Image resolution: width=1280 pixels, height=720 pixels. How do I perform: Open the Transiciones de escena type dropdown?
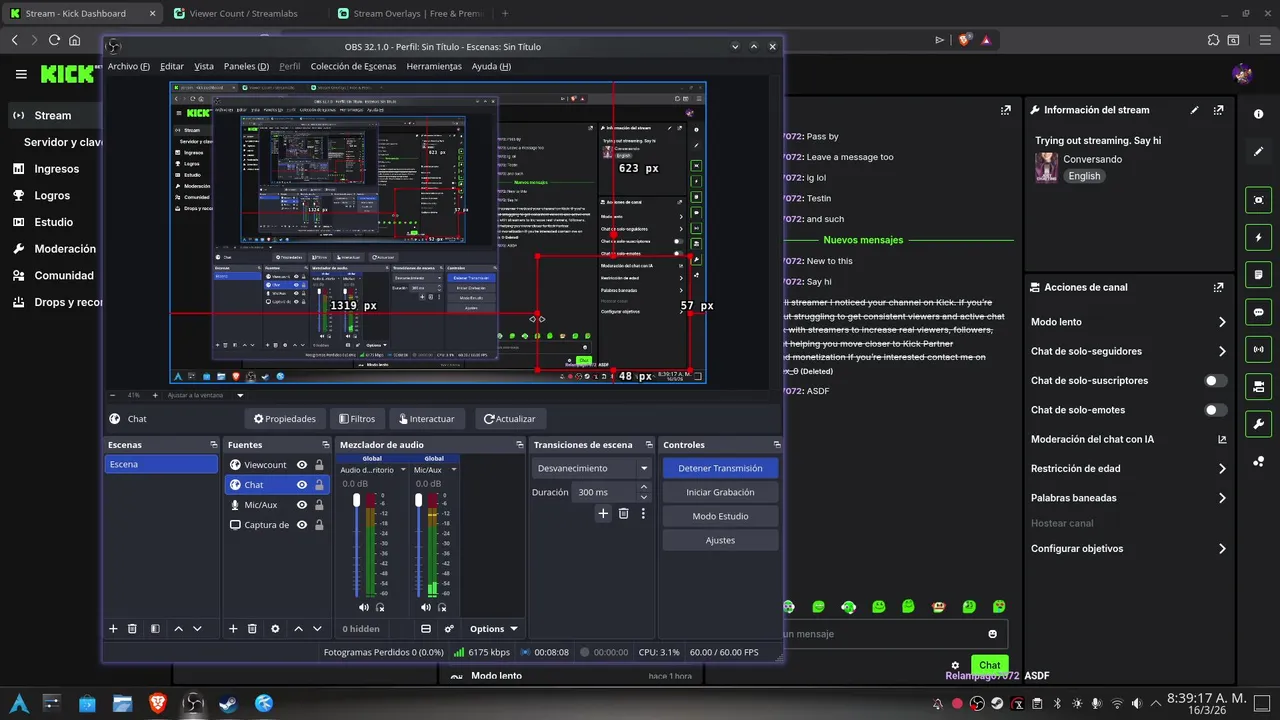(592, 468)
